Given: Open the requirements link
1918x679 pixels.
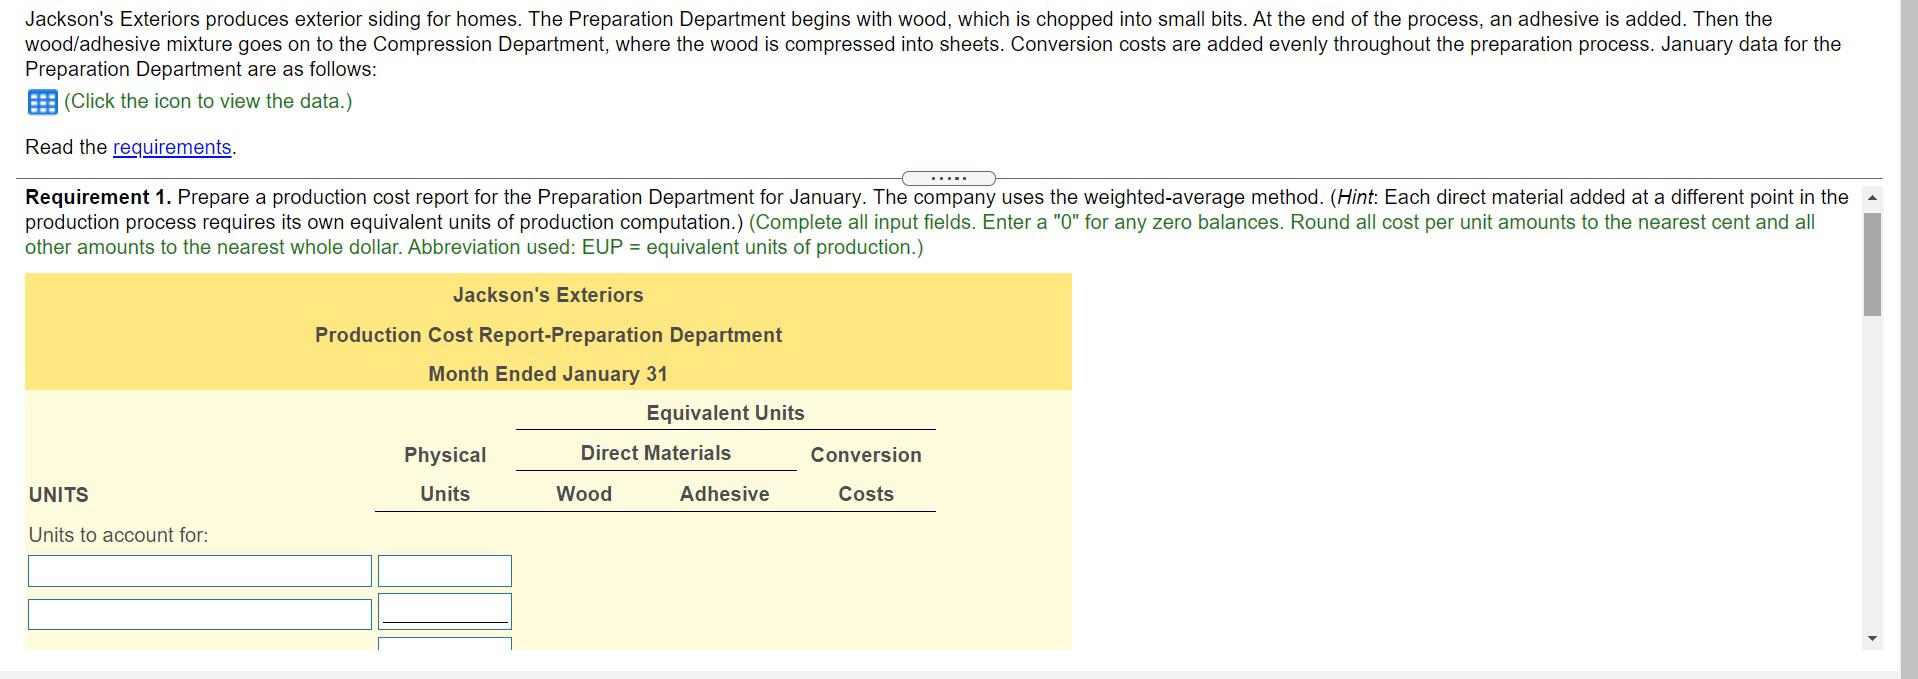Looking at the screenshot, I should (172, 147).
